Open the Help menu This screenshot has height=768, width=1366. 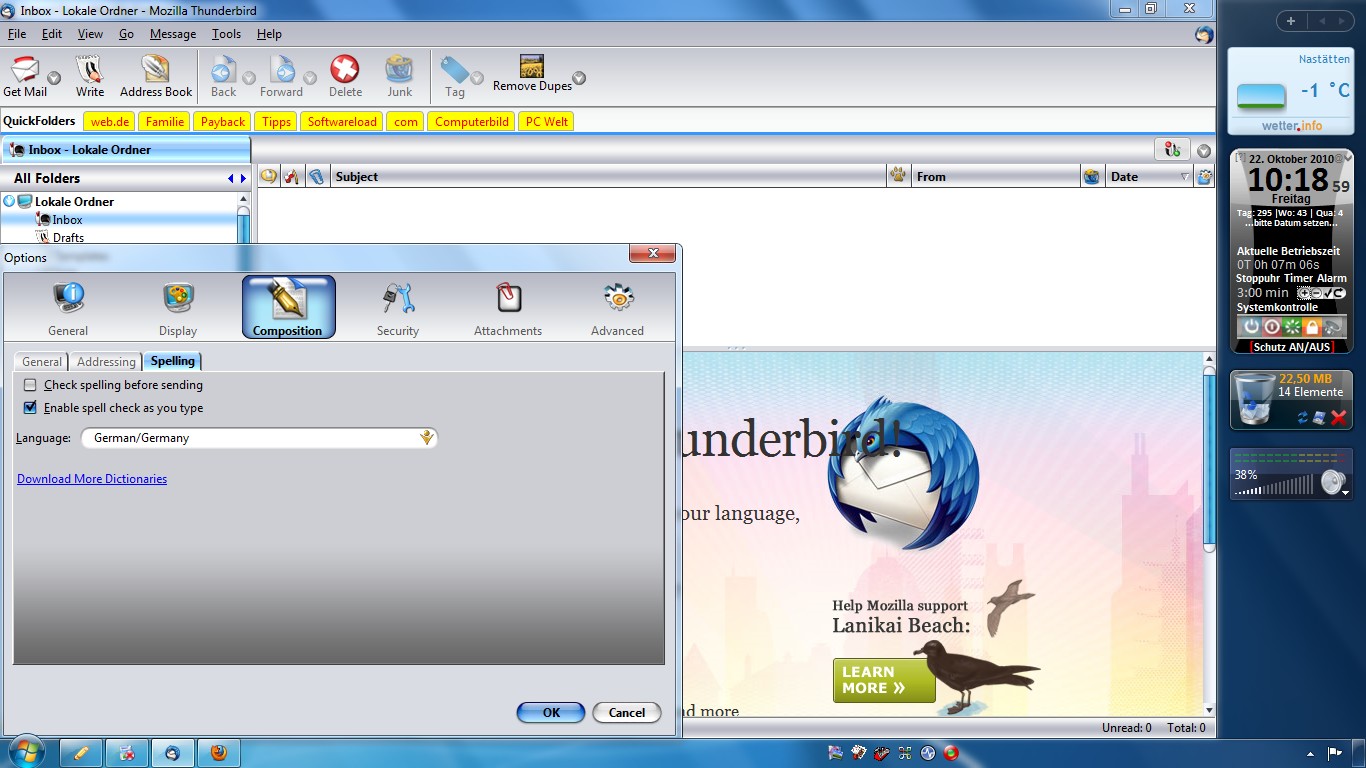click(269, 34)
